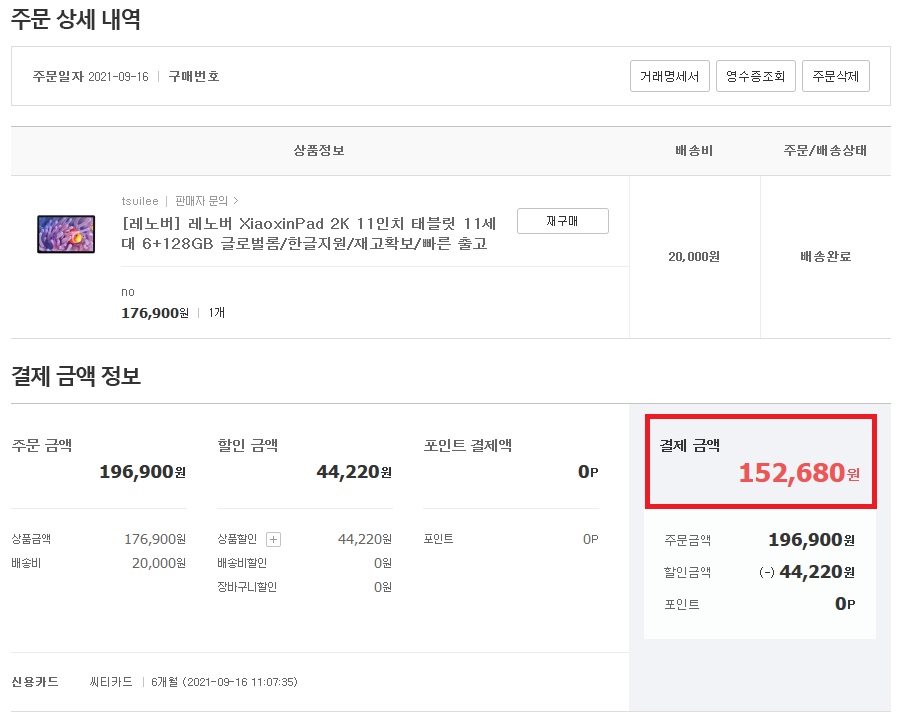Open 판매자 문의 seller inquiry link
The width and height of the screenshot is (898, 722).
(201, 201)
